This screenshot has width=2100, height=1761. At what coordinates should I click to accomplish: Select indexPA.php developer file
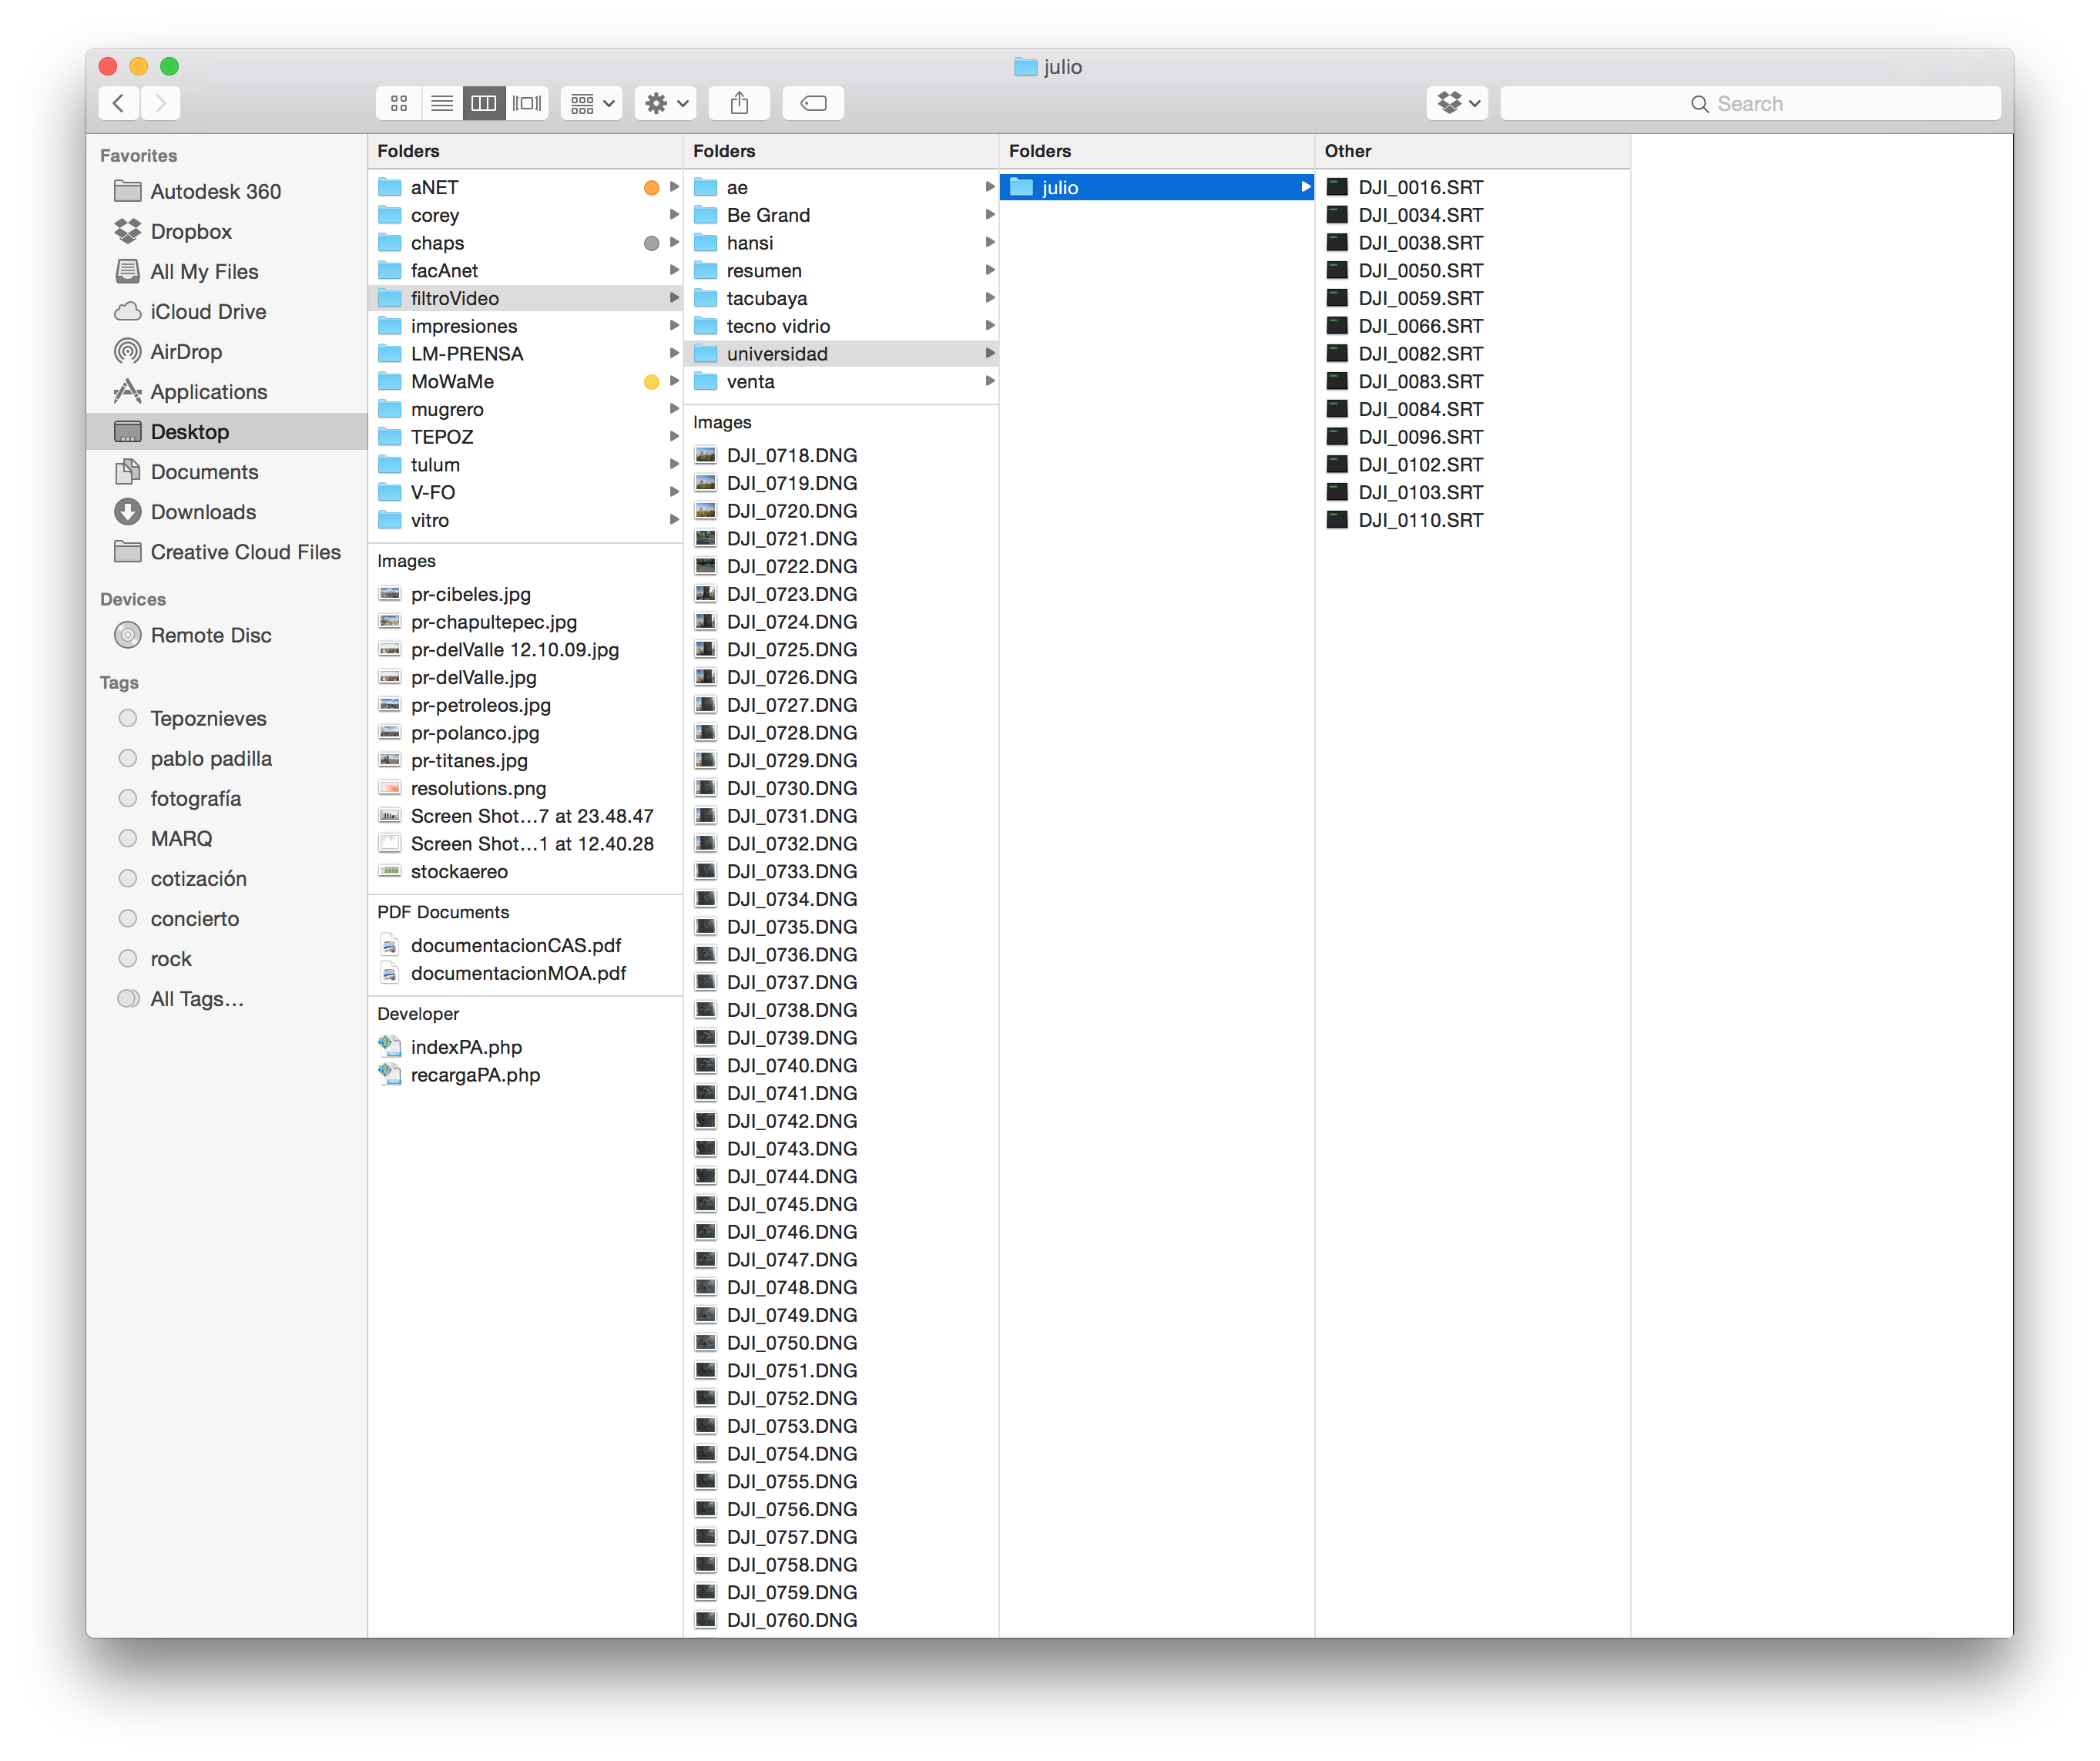(526, 1046)
